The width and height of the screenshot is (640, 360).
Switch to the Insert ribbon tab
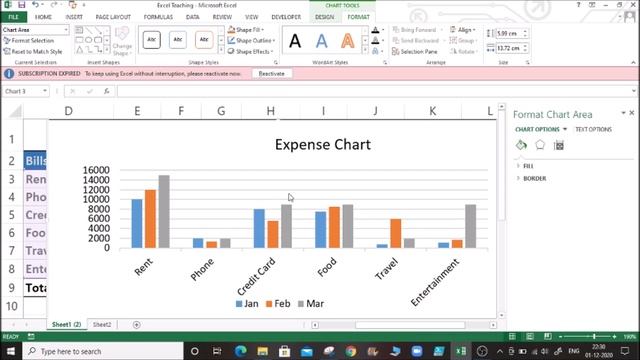pyautogui.click(x=74, y=17)
